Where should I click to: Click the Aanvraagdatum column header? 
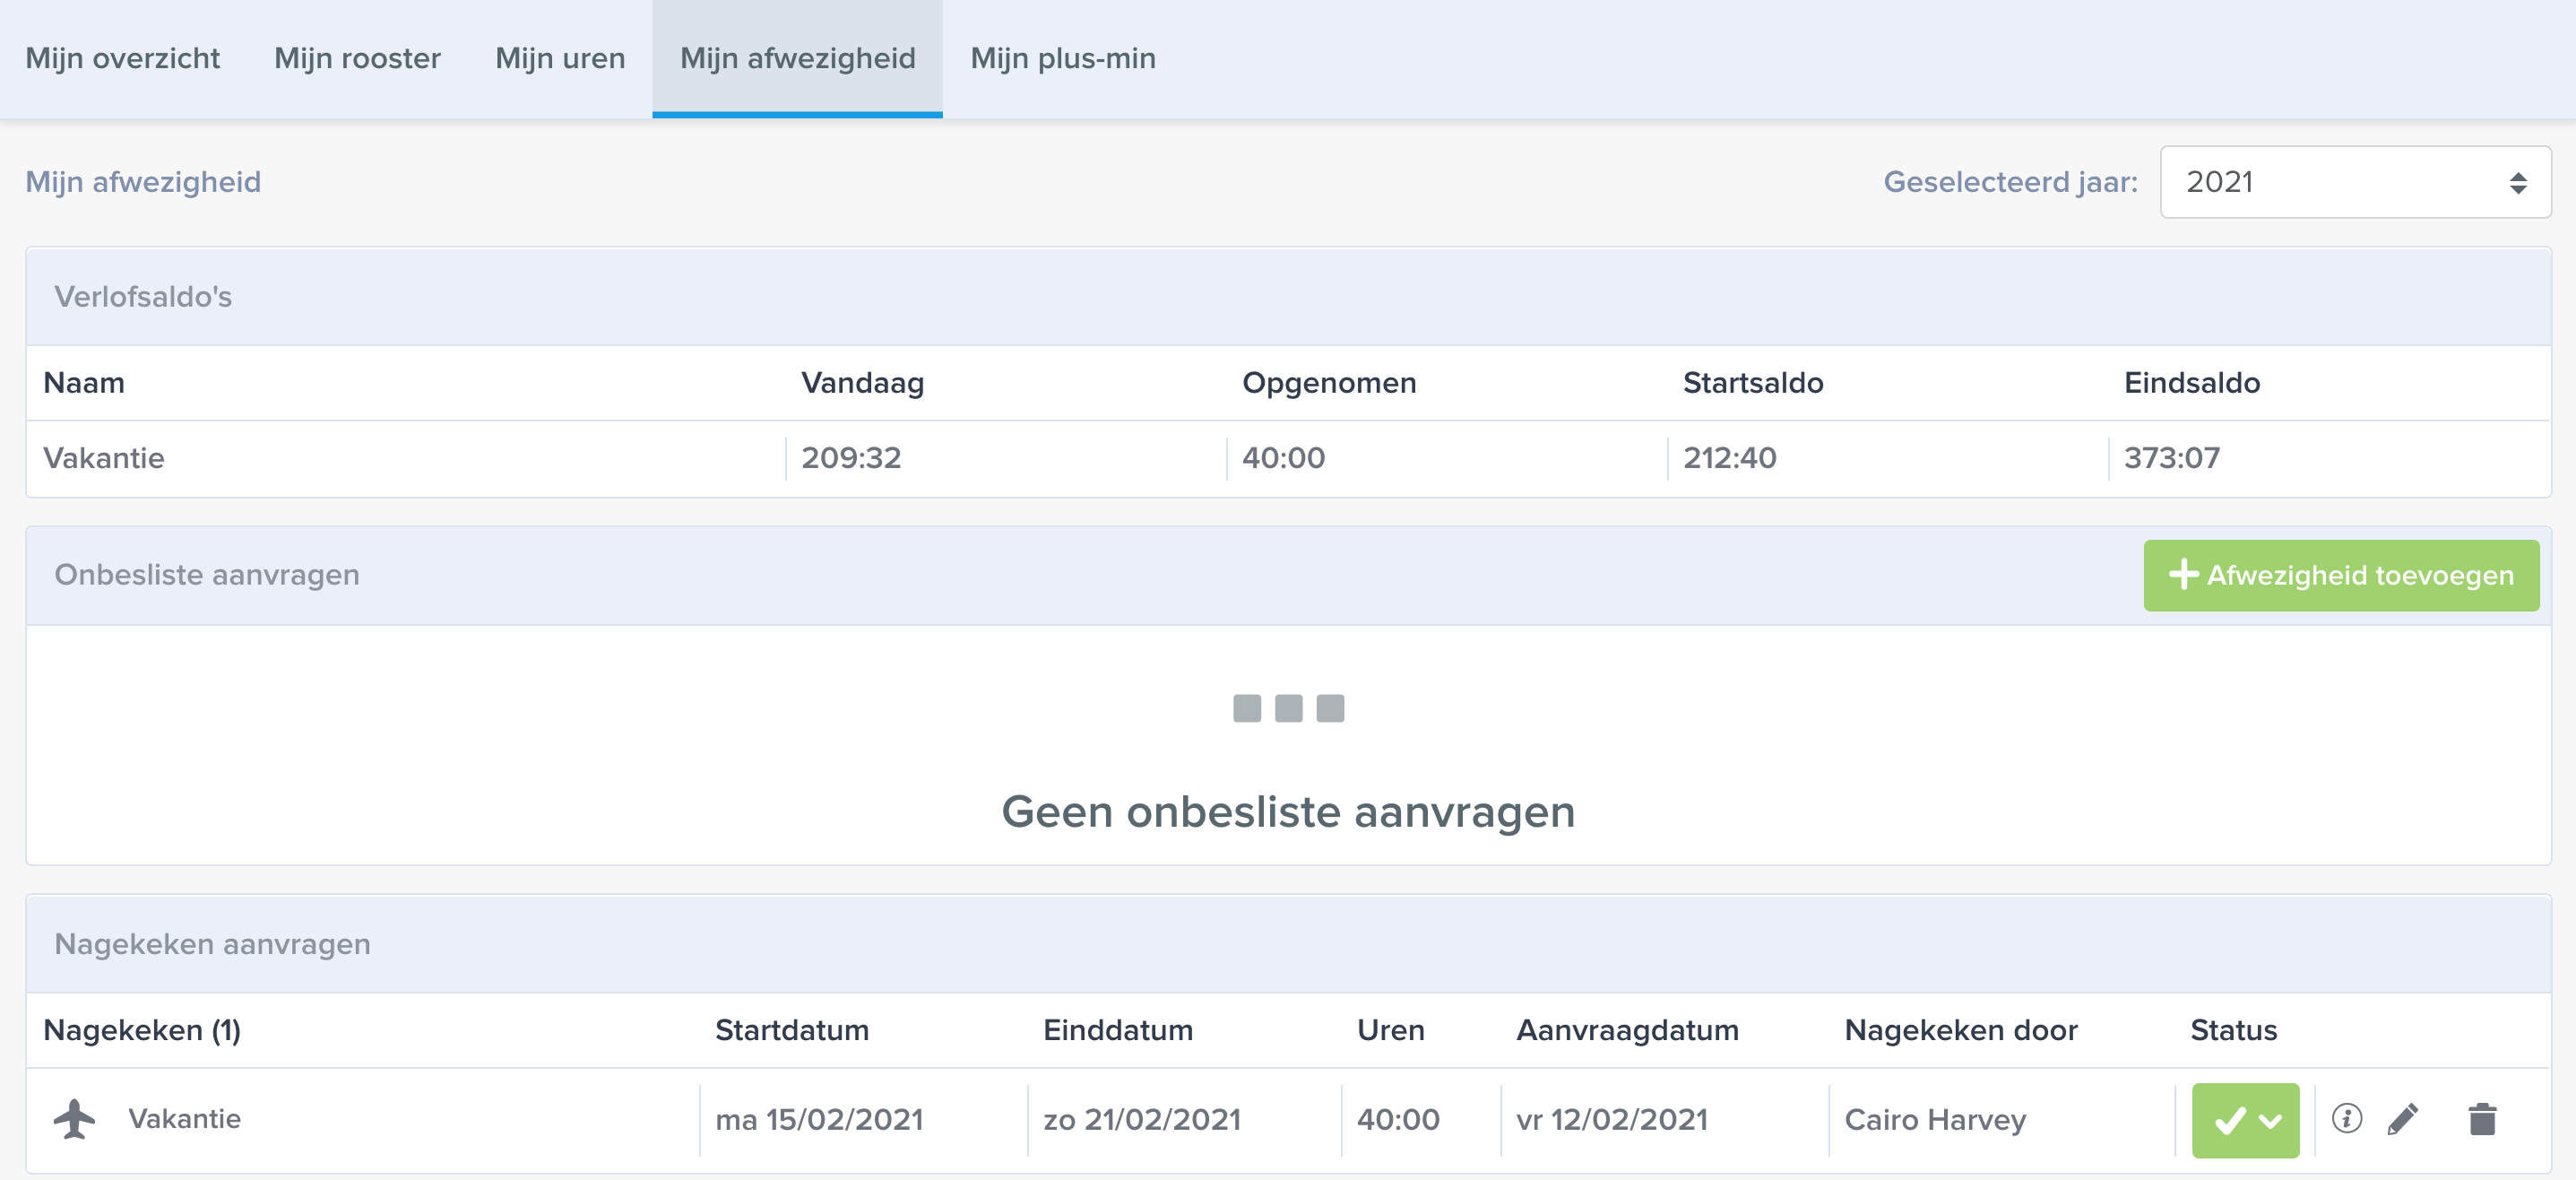pyautogui.click(x=1627, y=1030)
